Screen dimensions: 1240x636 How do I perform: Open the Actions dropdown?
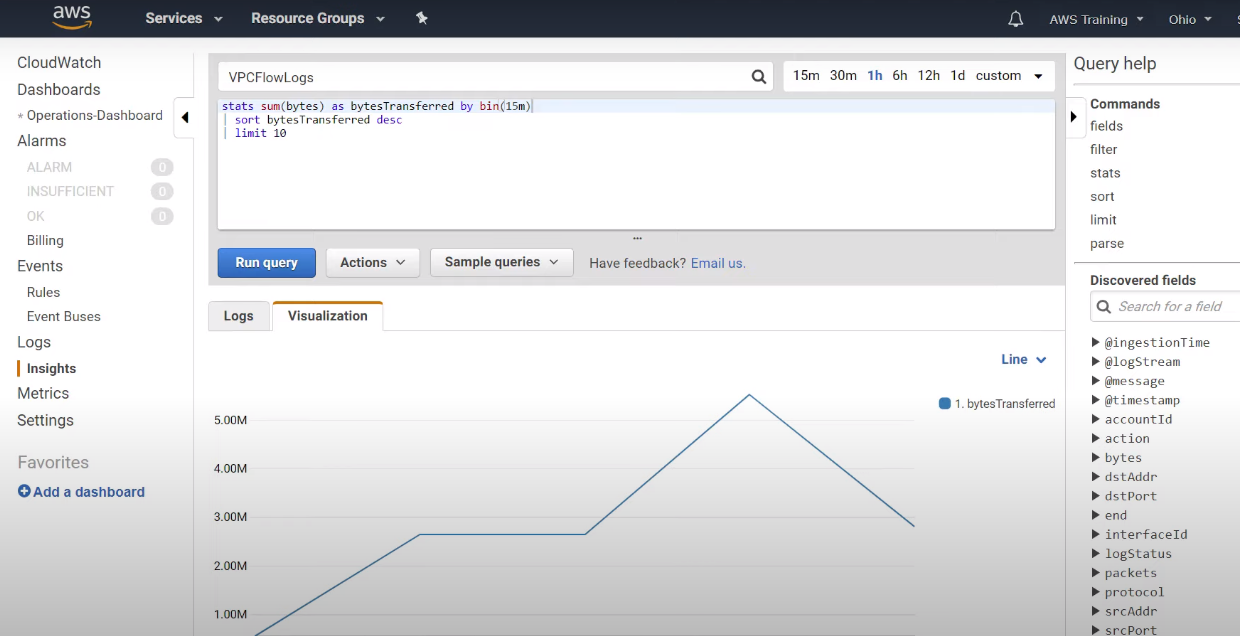pyautogui.click(x=372, y=262)
